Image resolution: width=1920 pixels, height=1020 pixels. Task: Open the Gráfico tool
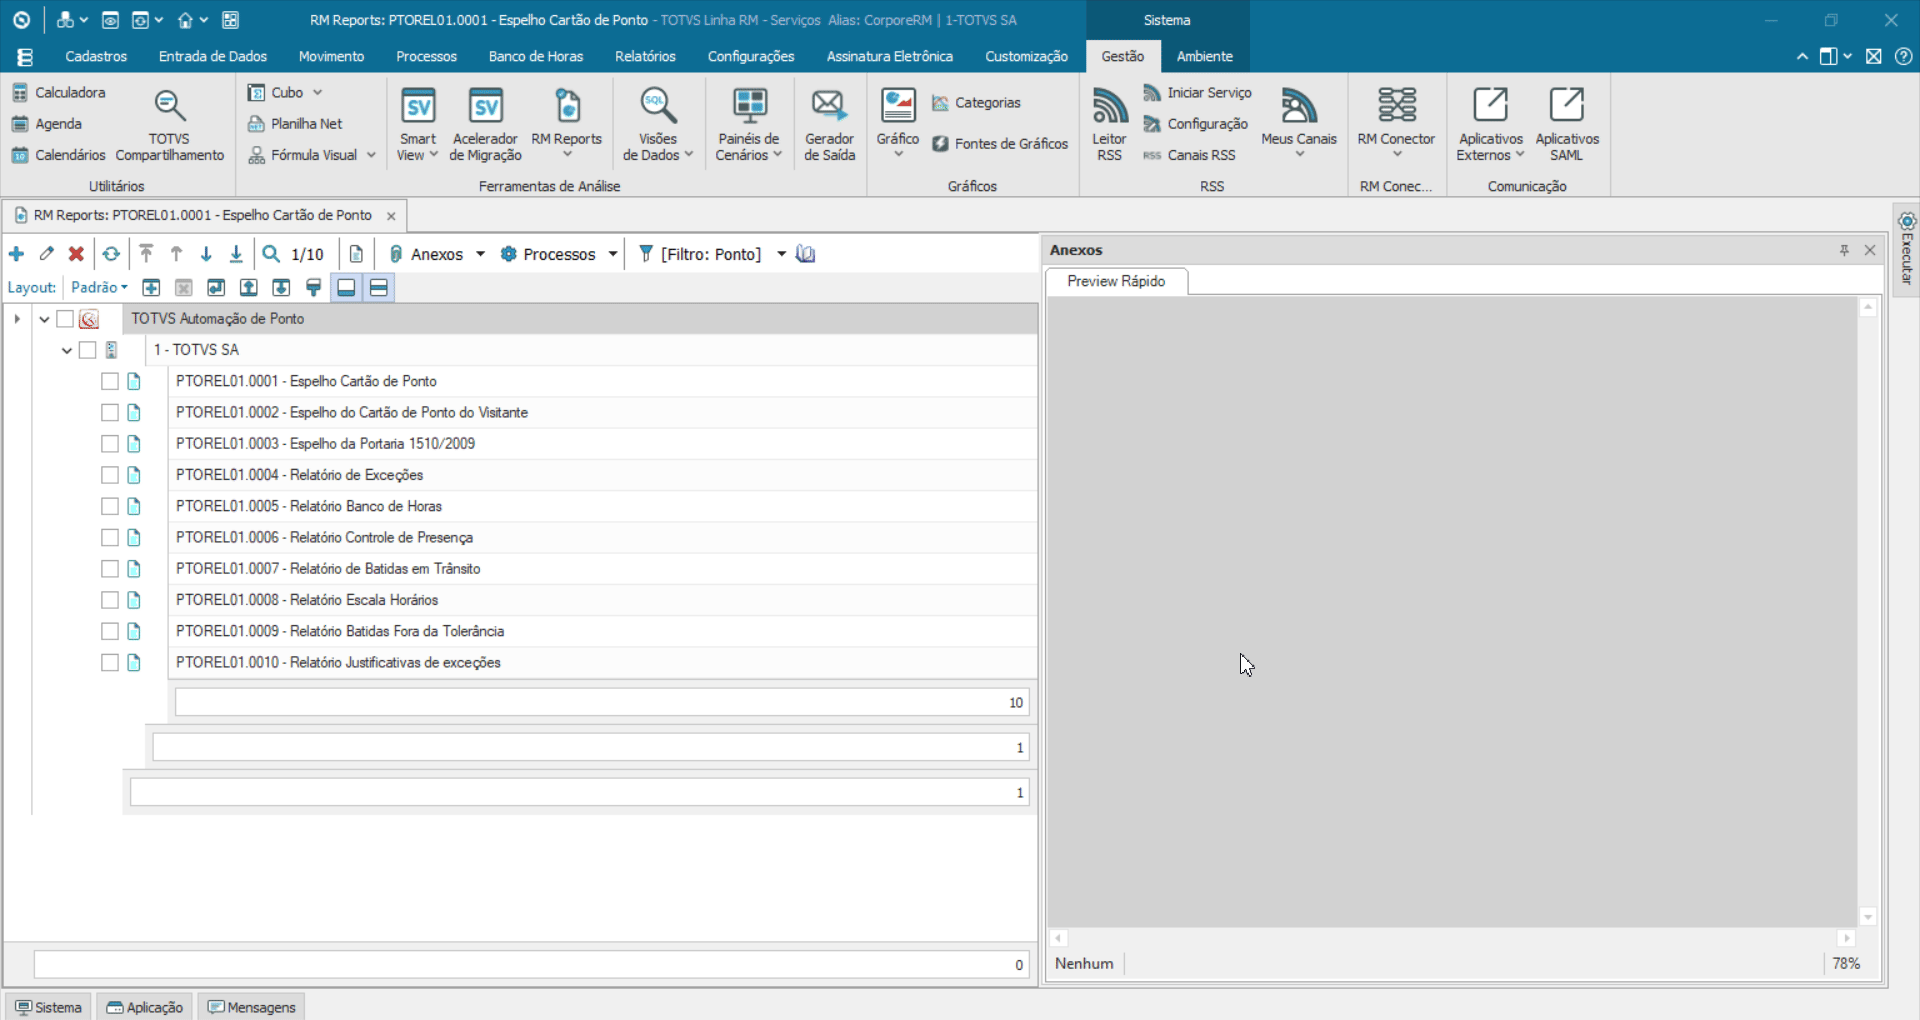point(898,122)
